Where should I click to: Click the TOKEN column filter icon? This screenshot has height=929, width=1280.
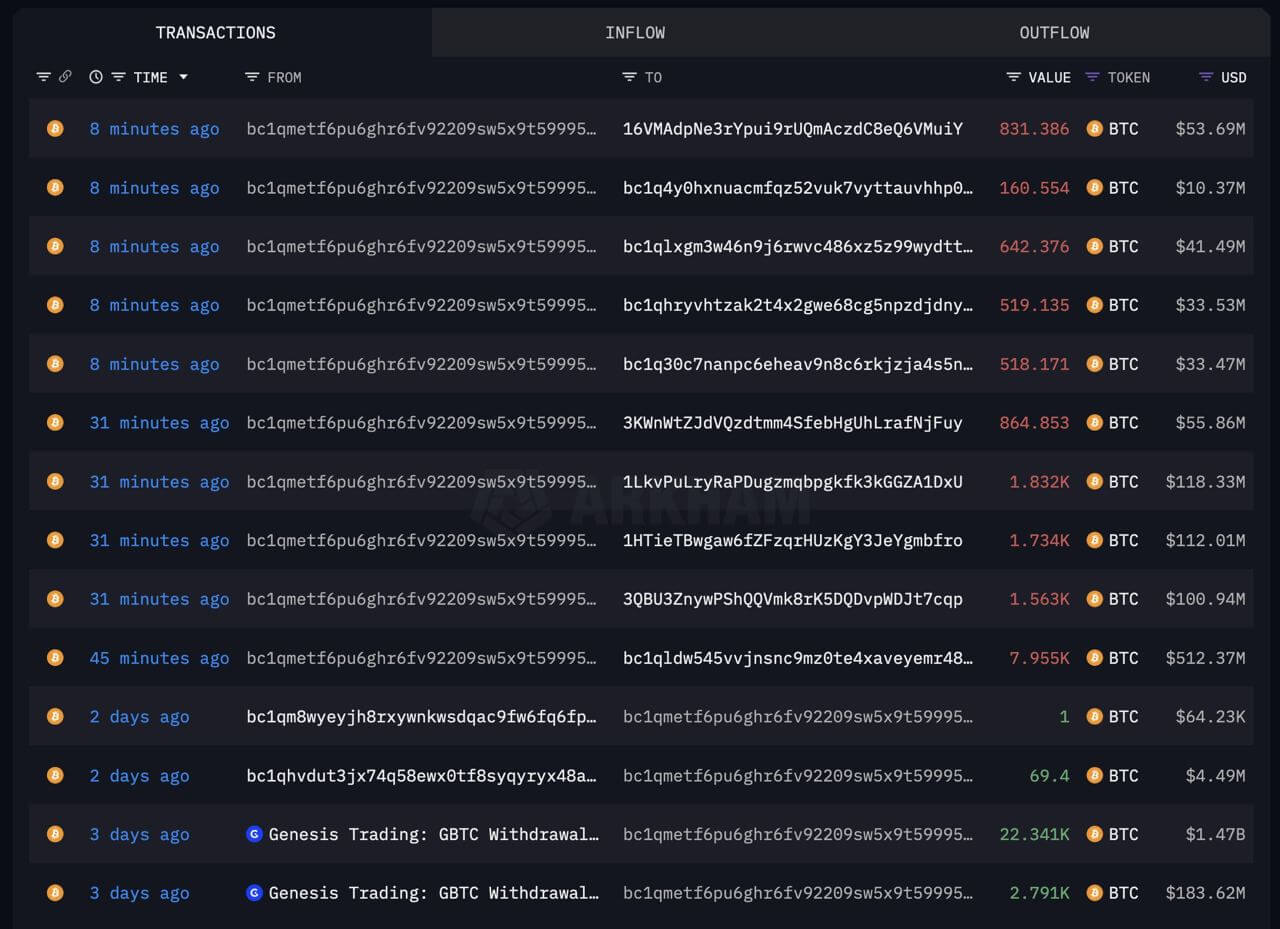[1092, 77]
